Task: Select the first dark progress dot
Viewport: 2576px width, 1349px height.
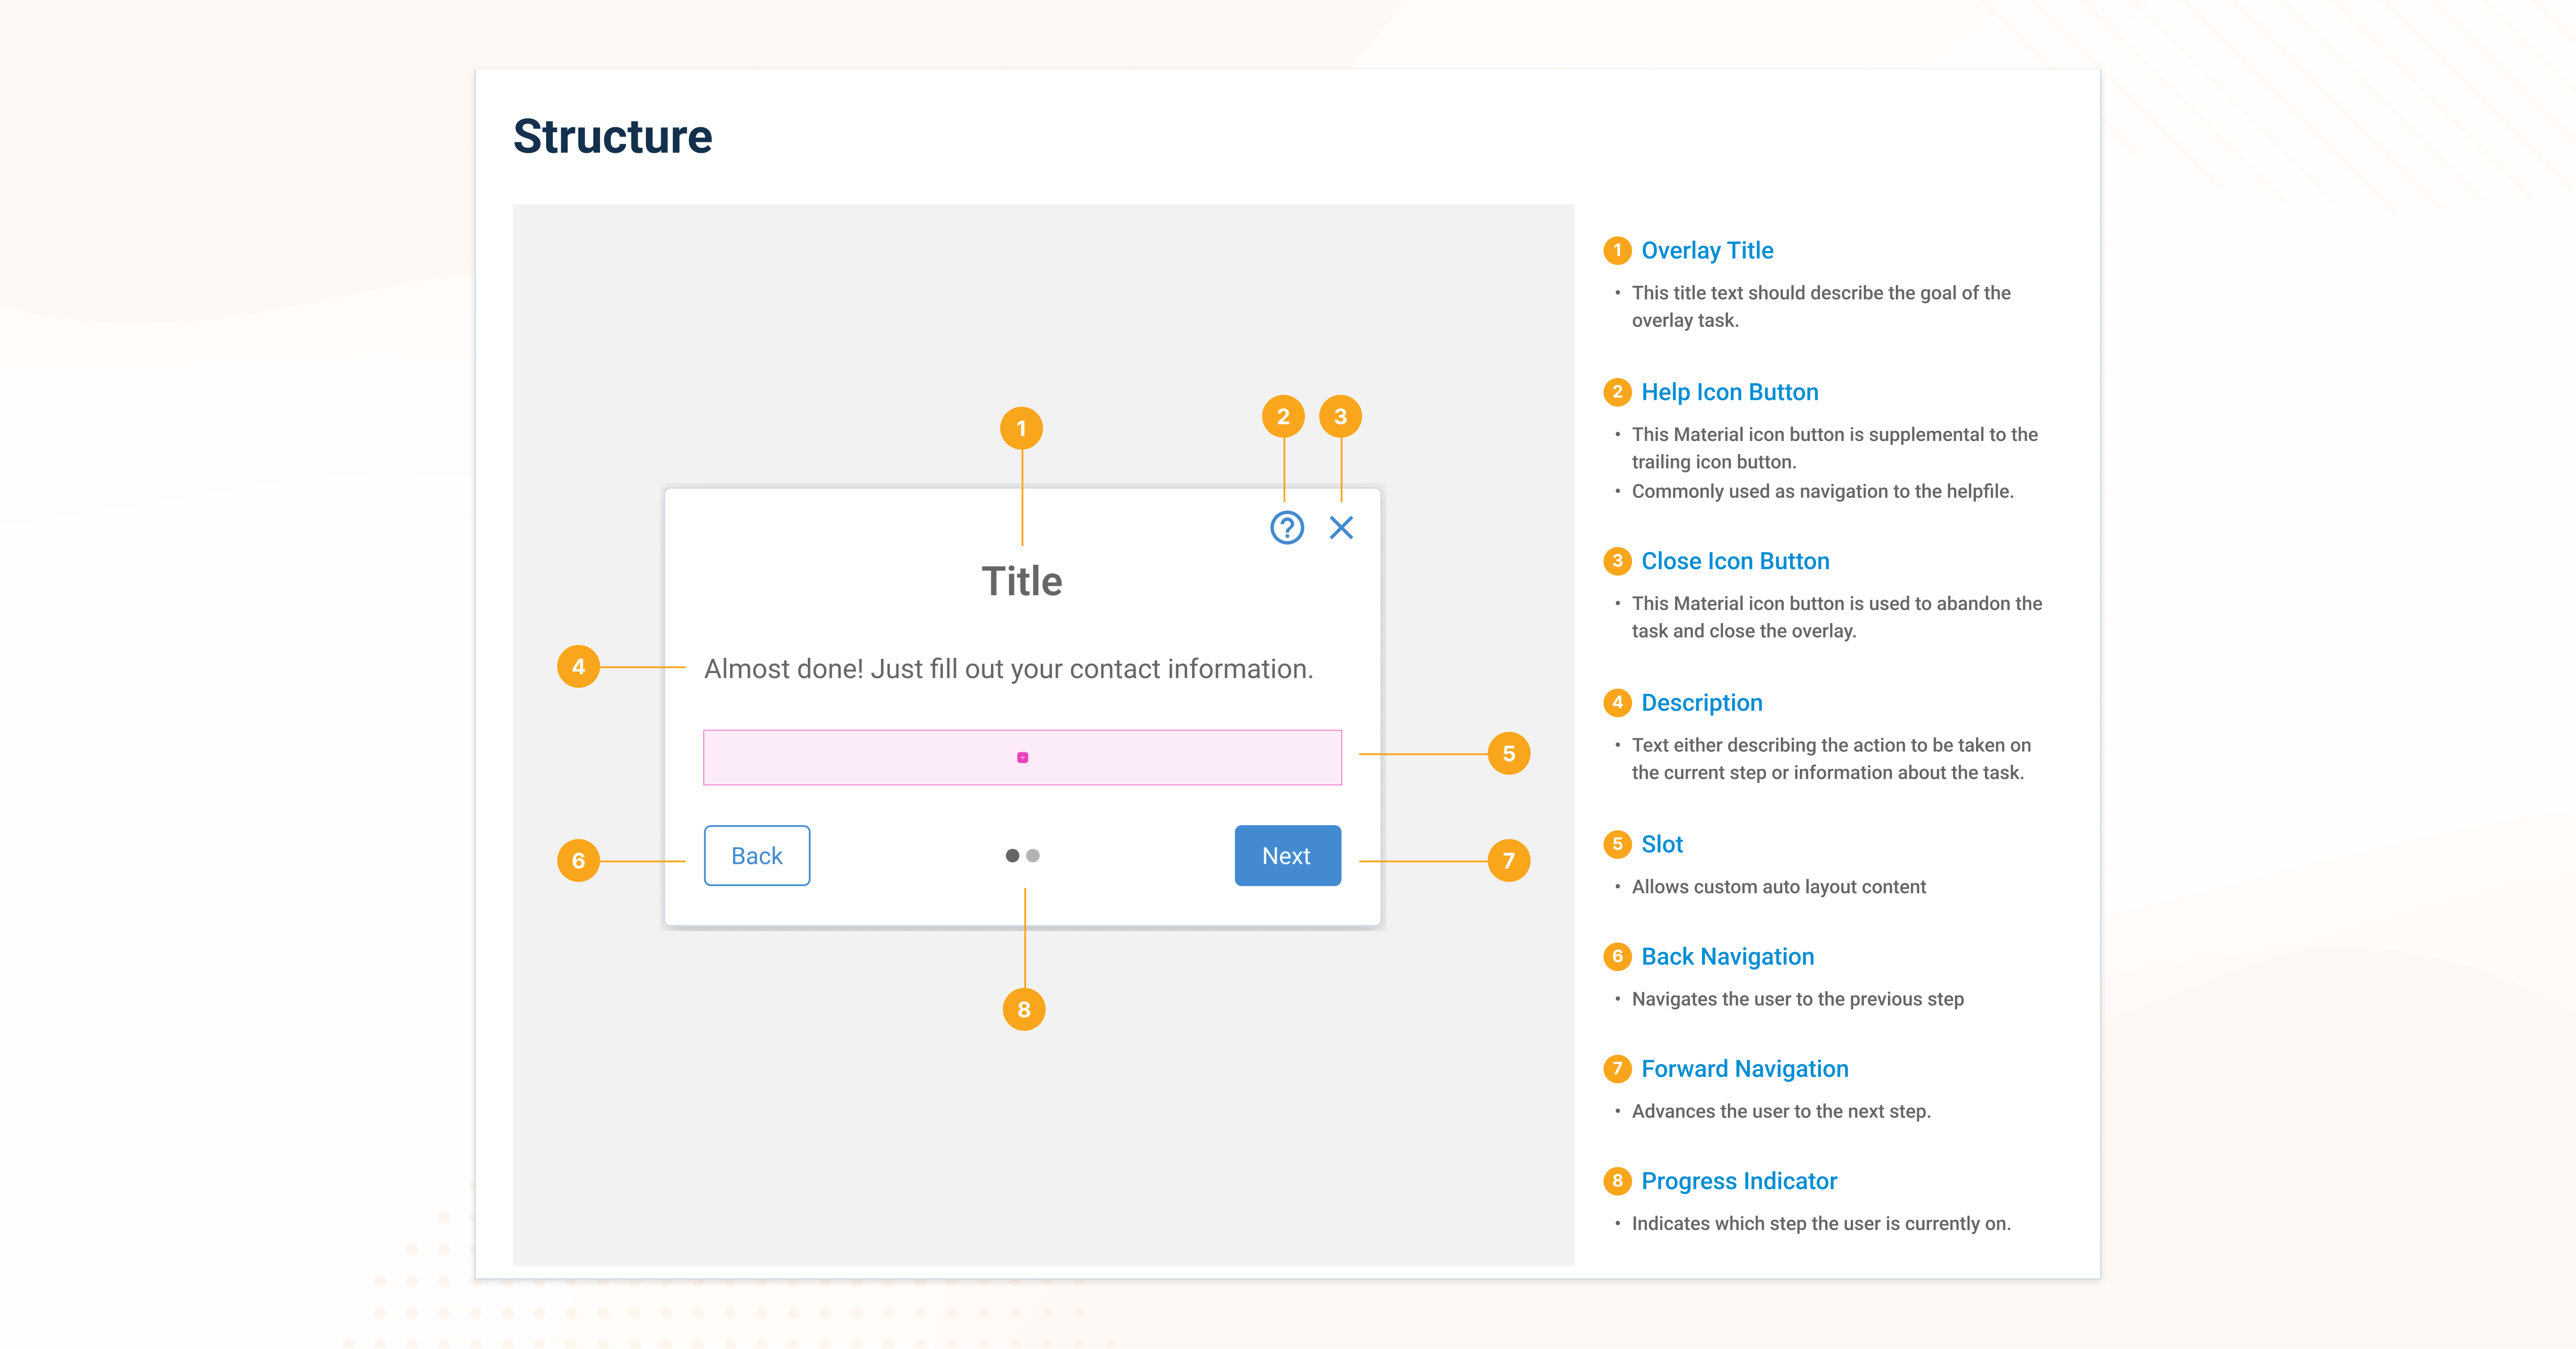Action: click(1012, 855)
